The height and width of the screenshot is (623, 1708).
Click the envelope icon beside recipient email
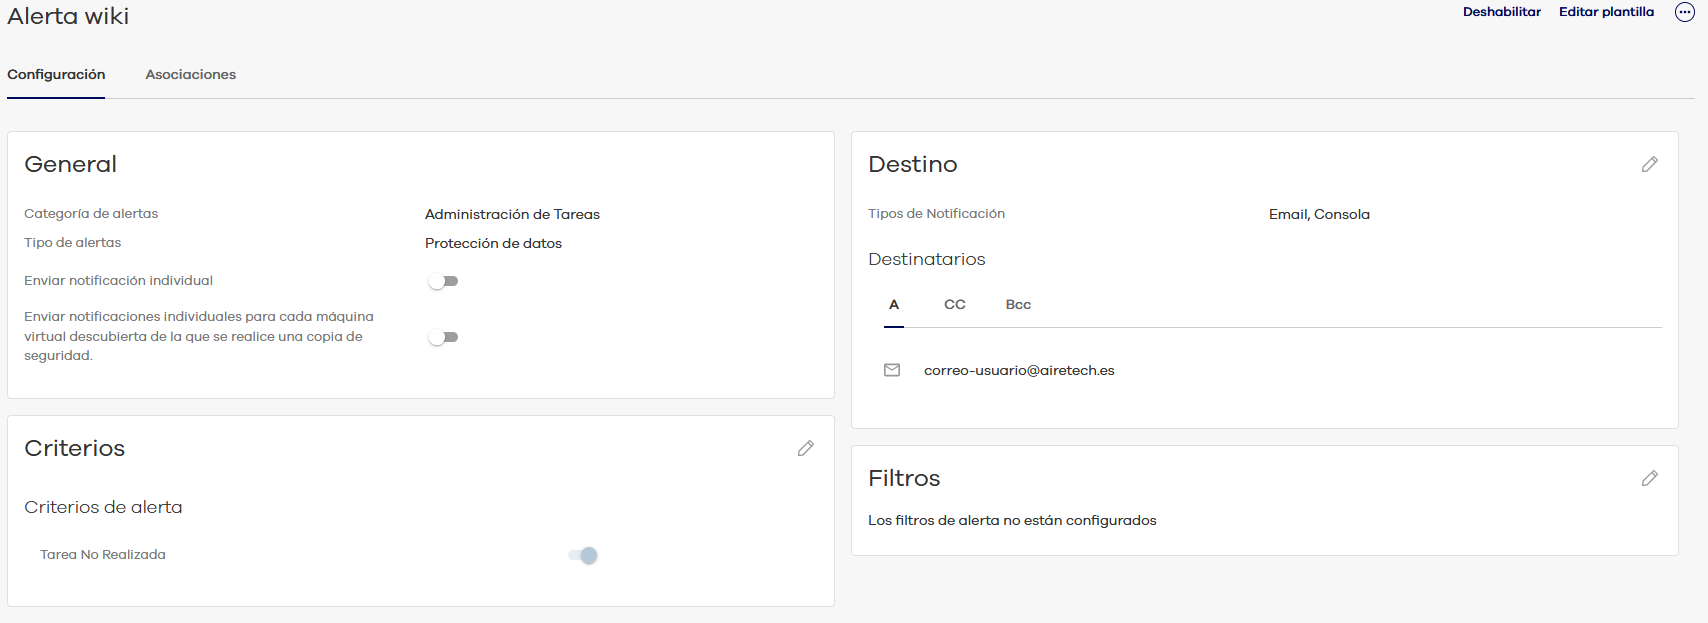[x=892, y=370]
